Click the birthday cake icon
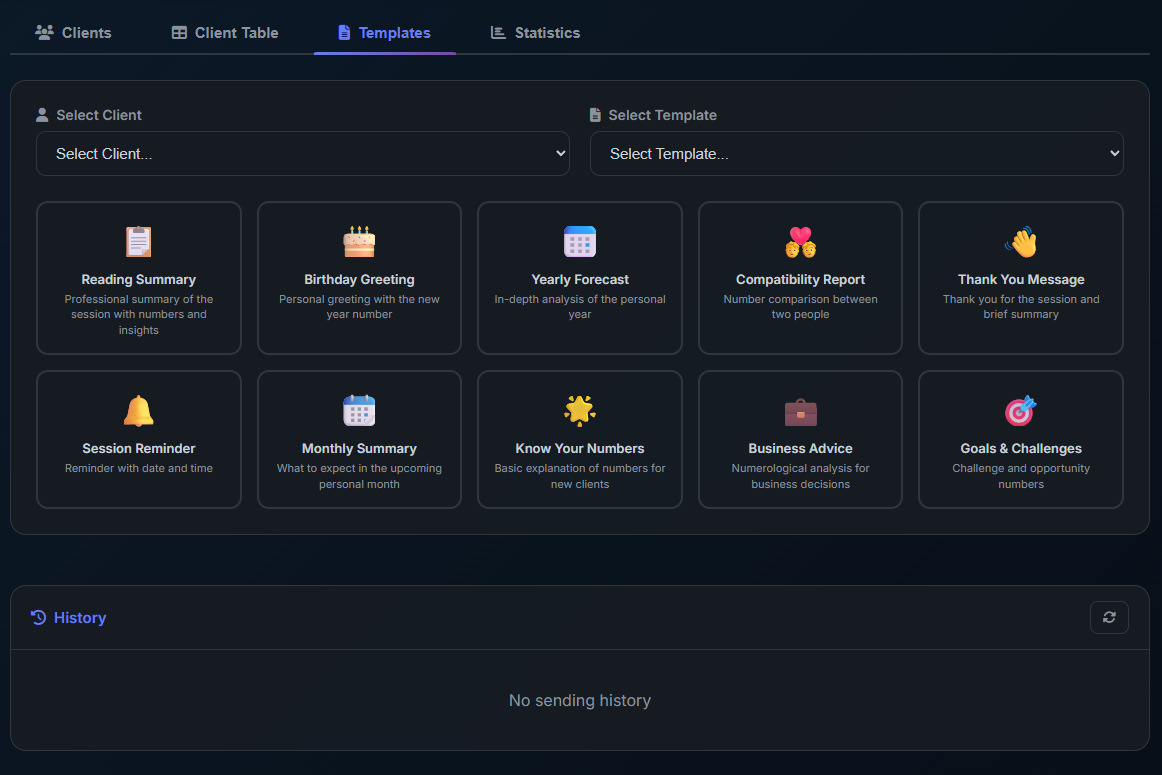The height and width of the screenshot is (775, 1162). click(359, 242)
